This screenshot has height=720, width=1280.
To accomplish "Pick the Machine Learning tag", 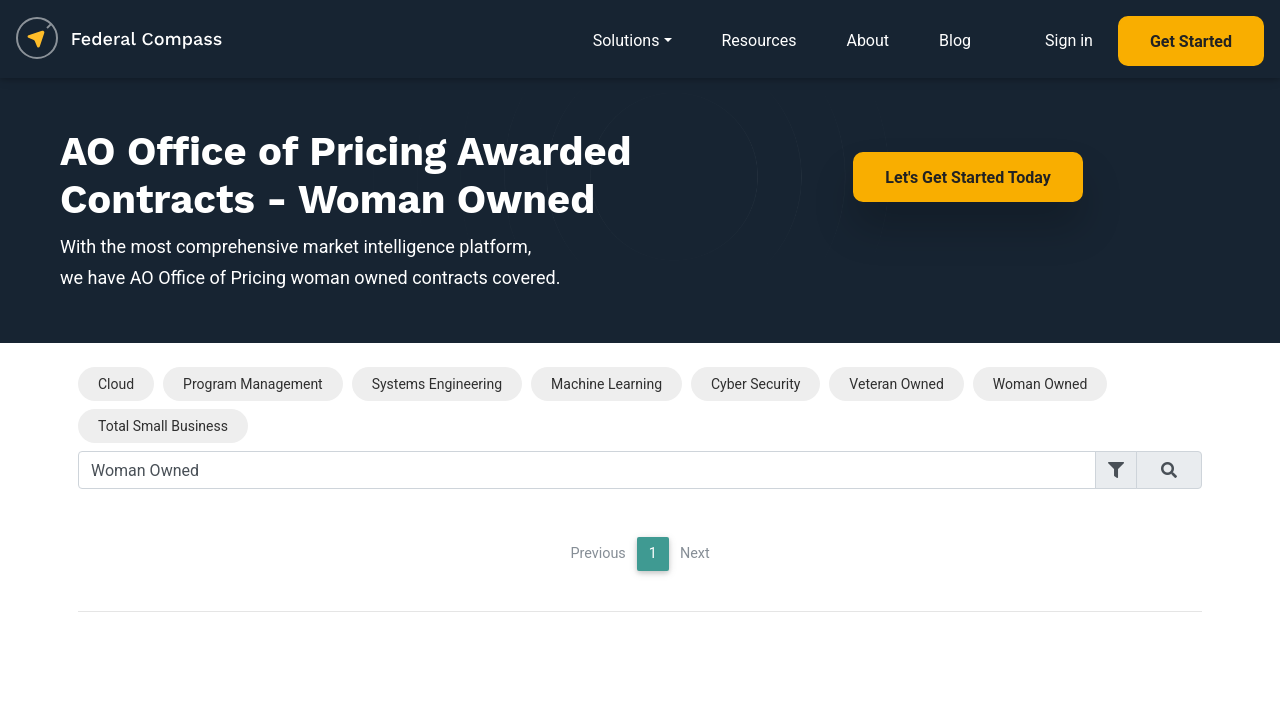I will (x=606, y=384).
